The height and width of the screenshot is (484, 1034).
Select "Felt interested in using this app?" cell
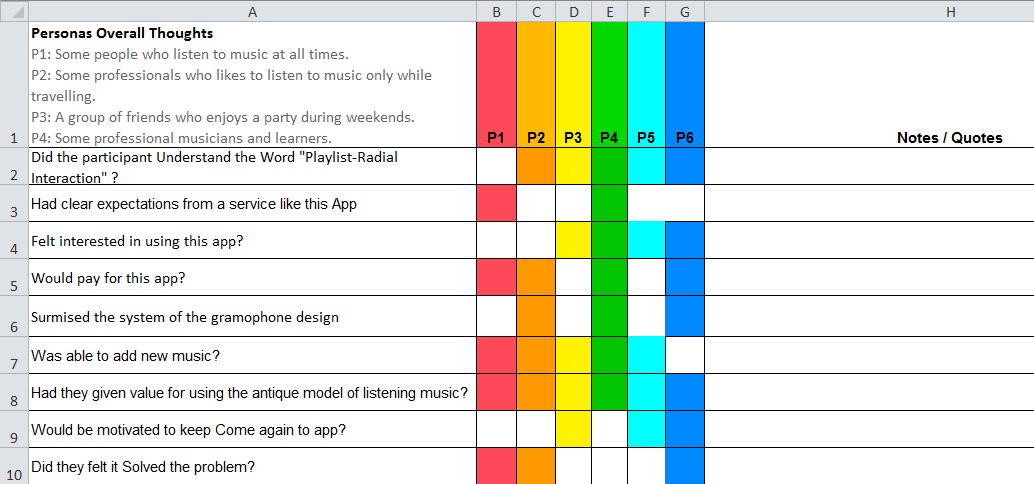tap(252, 240)
